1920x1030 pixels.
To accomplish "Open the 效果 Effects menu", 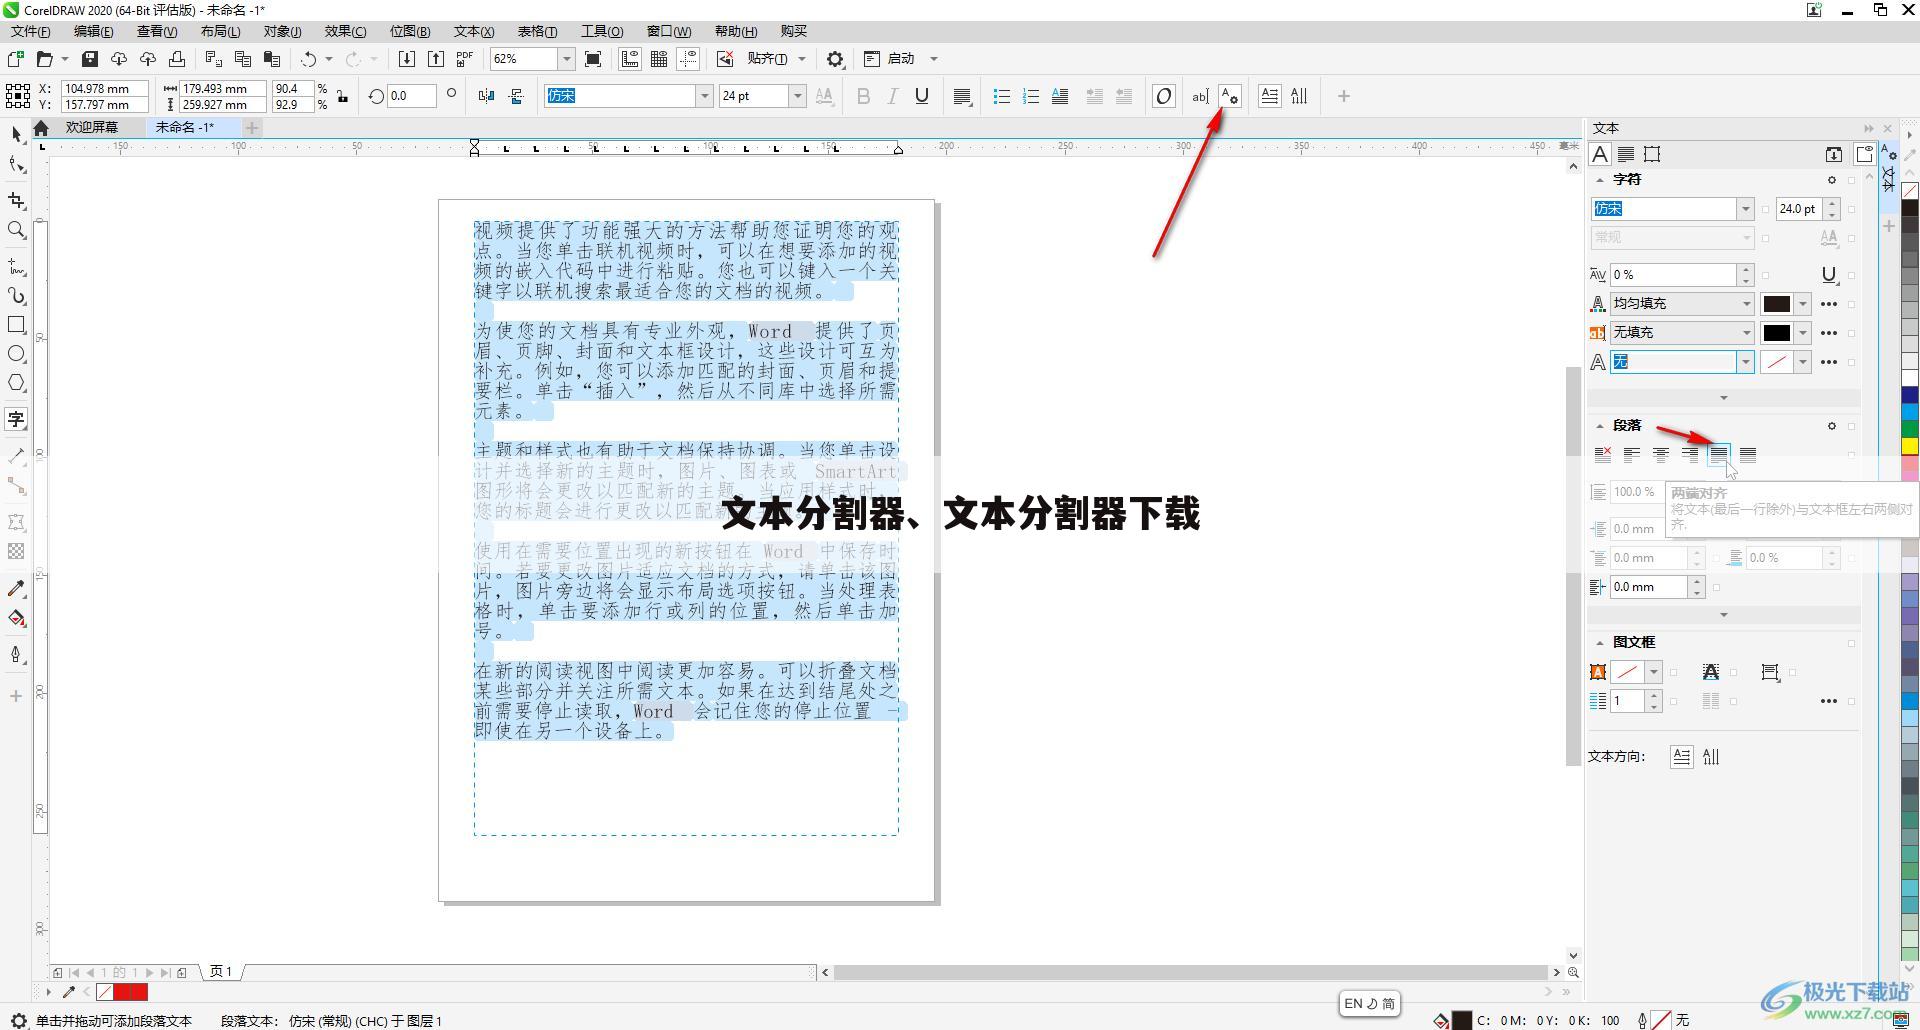I will 345,31.
